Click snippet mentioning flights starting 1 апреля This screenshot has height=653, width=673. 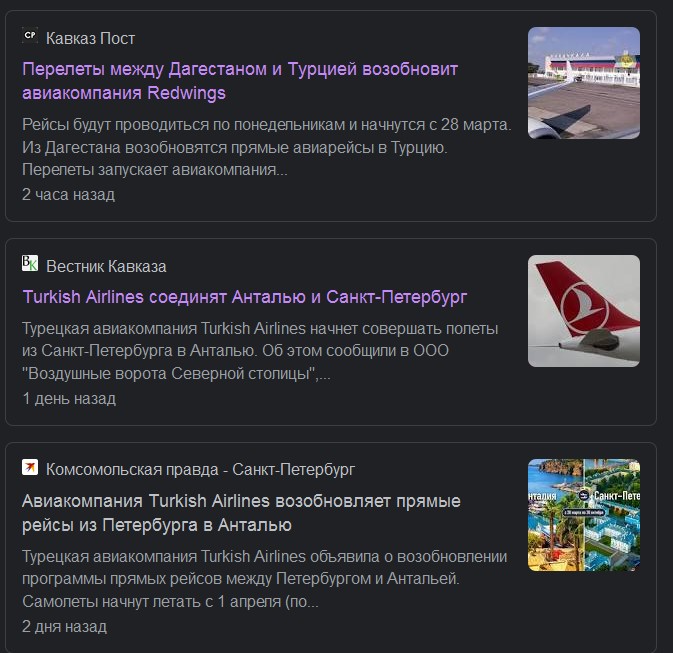[x=264, y=580]
